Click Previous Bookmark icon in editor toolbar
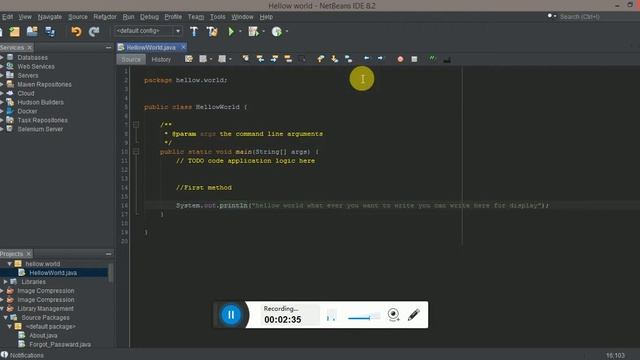Screen dimensions: 640x360 click(320, 59)
